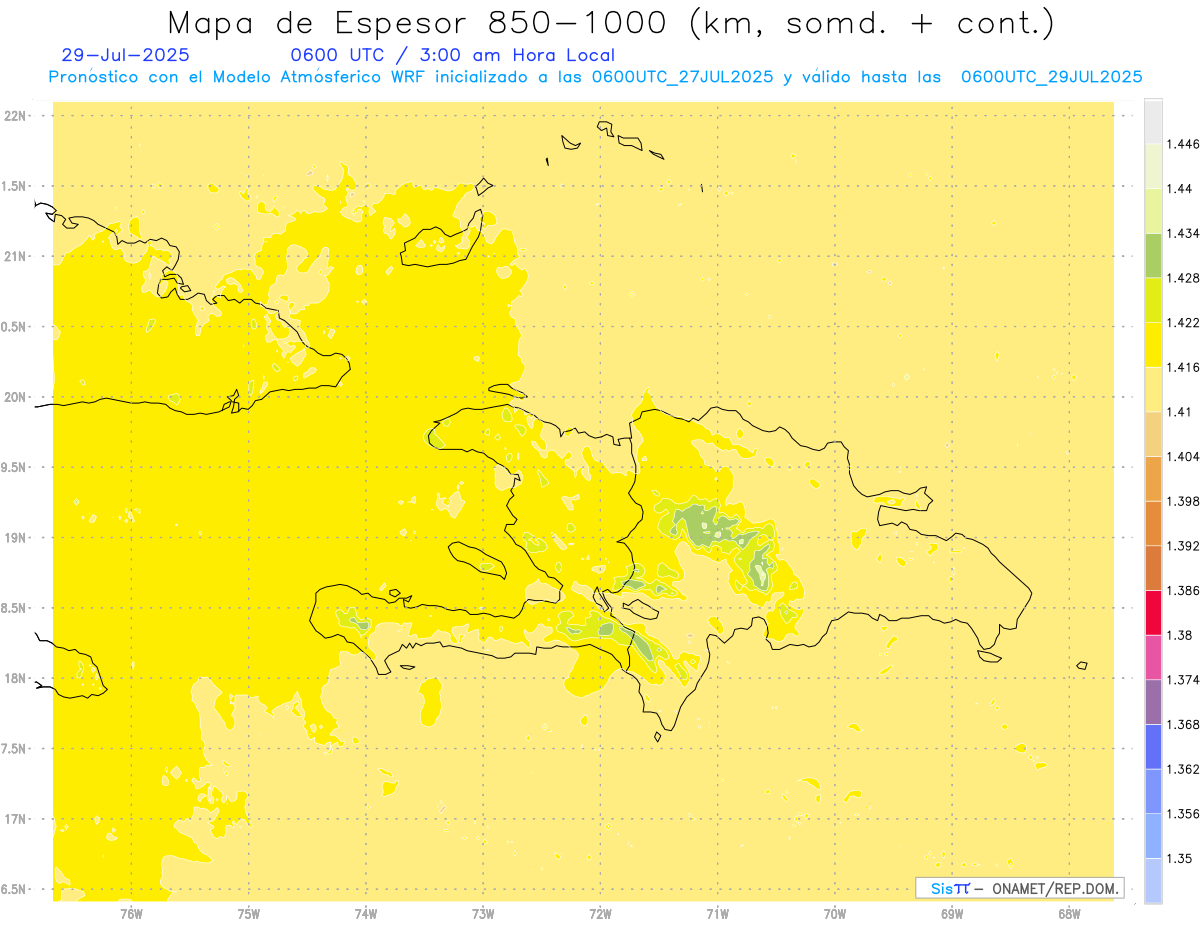The width and height of the screenshot is (1200, 927).
Task: Click the legend value 1.434
Action: pyautogui.click(x=1183, y=233)
